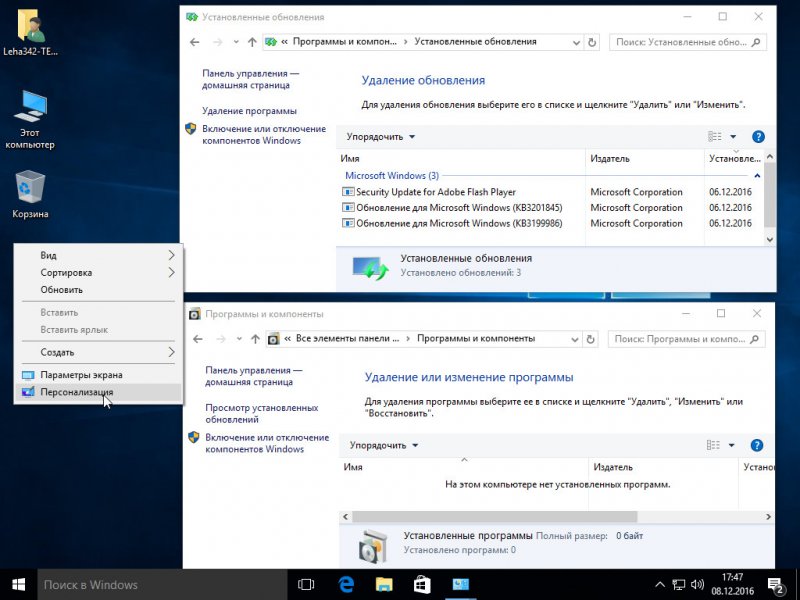
Task: Sort by Издатель column in updates window
Action: (644, 159)
